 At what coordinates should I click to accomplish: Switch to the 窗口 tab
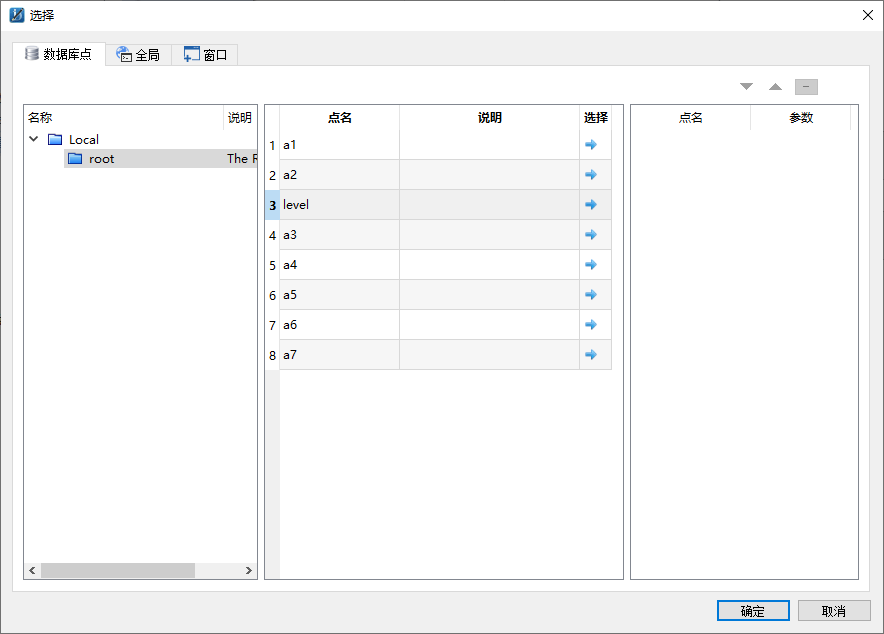click(x=205, y=55)
